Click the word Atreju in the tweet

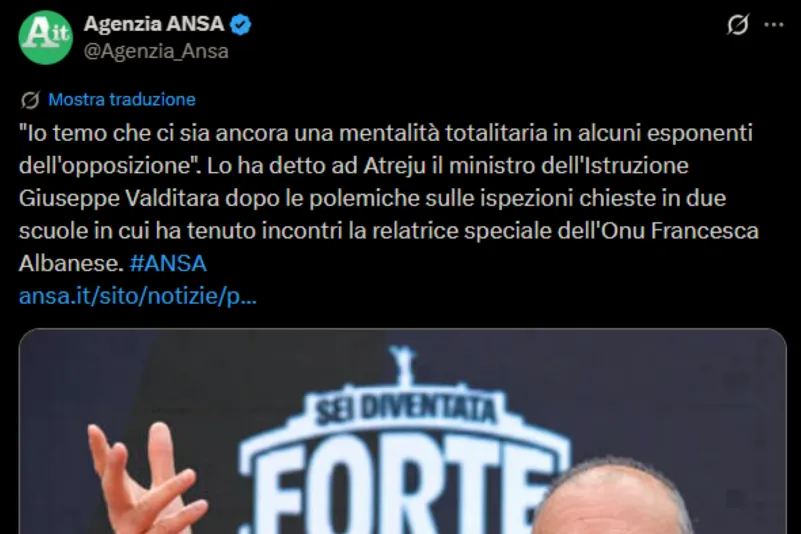coord(394,166)
